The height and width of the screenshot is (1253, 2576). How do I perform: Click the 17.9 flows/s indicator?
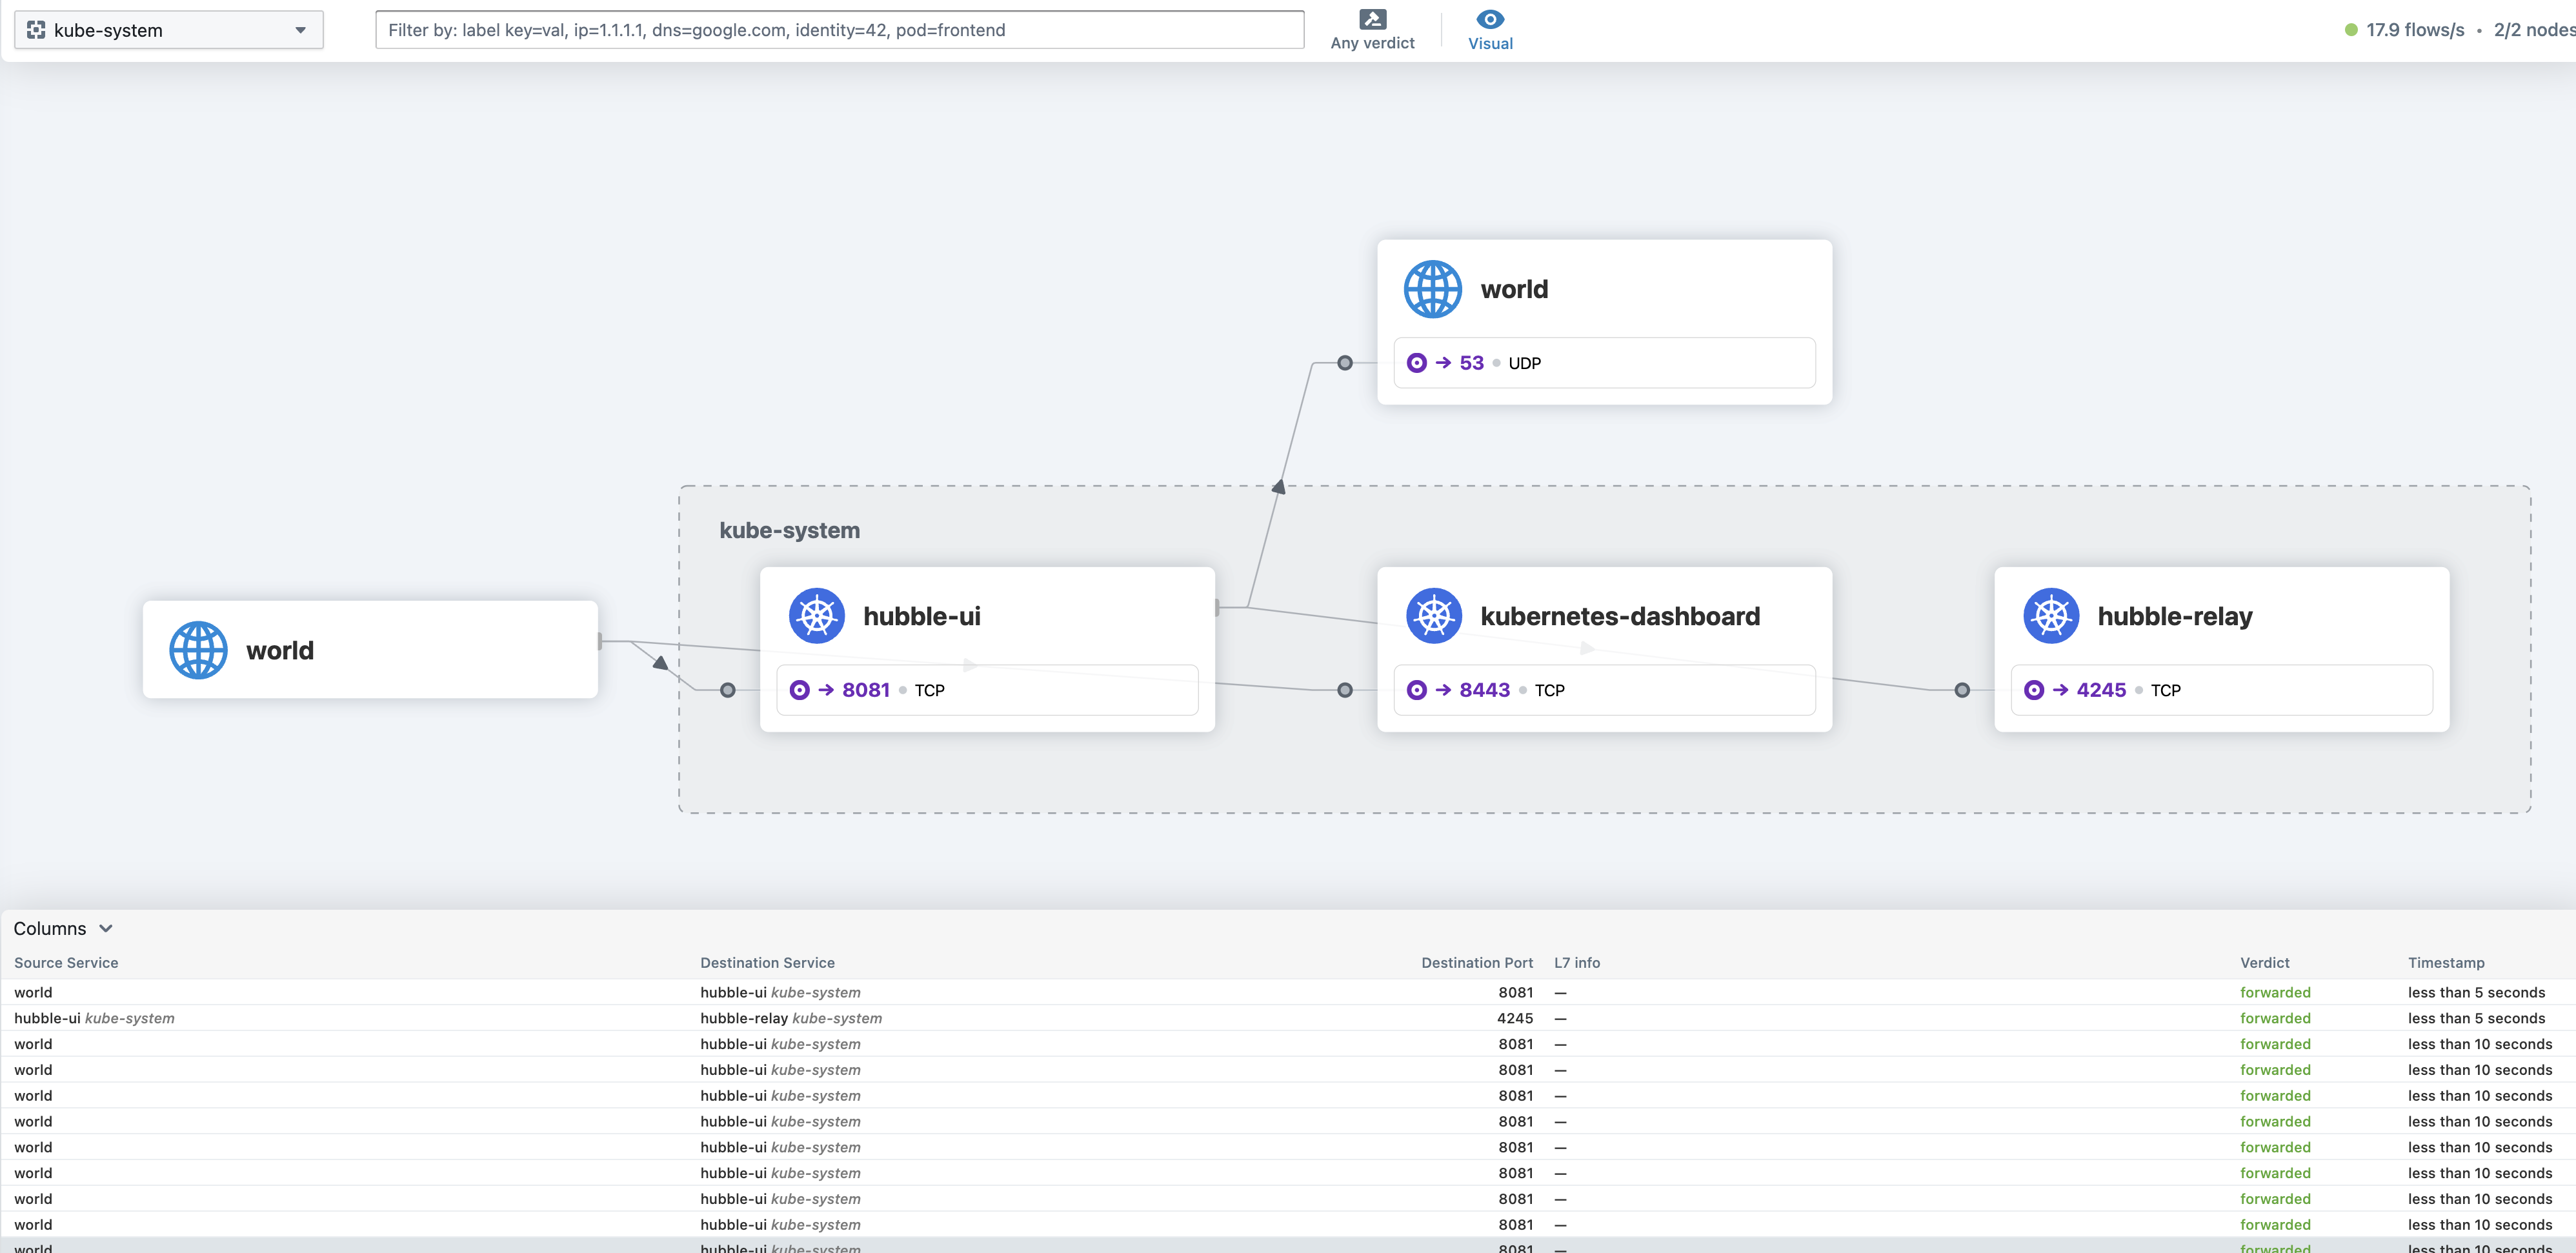(x=2414, y=30)
